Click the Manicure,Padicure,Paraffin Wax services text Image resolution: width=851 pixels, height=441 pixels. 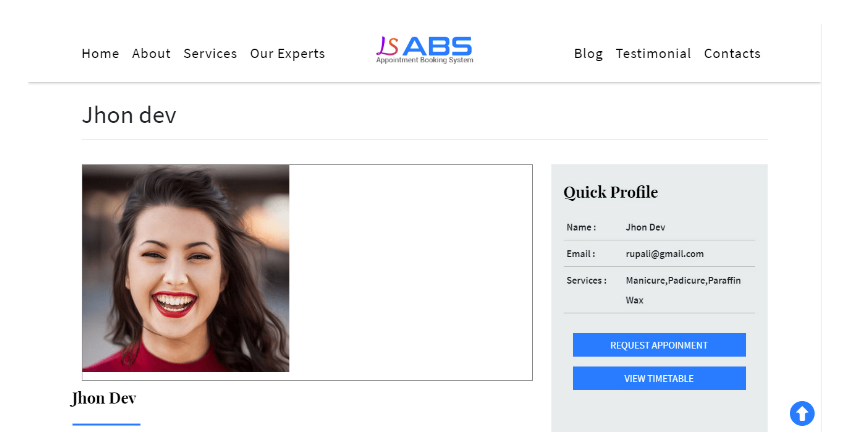pyautogui.click(x=683, y=290)
